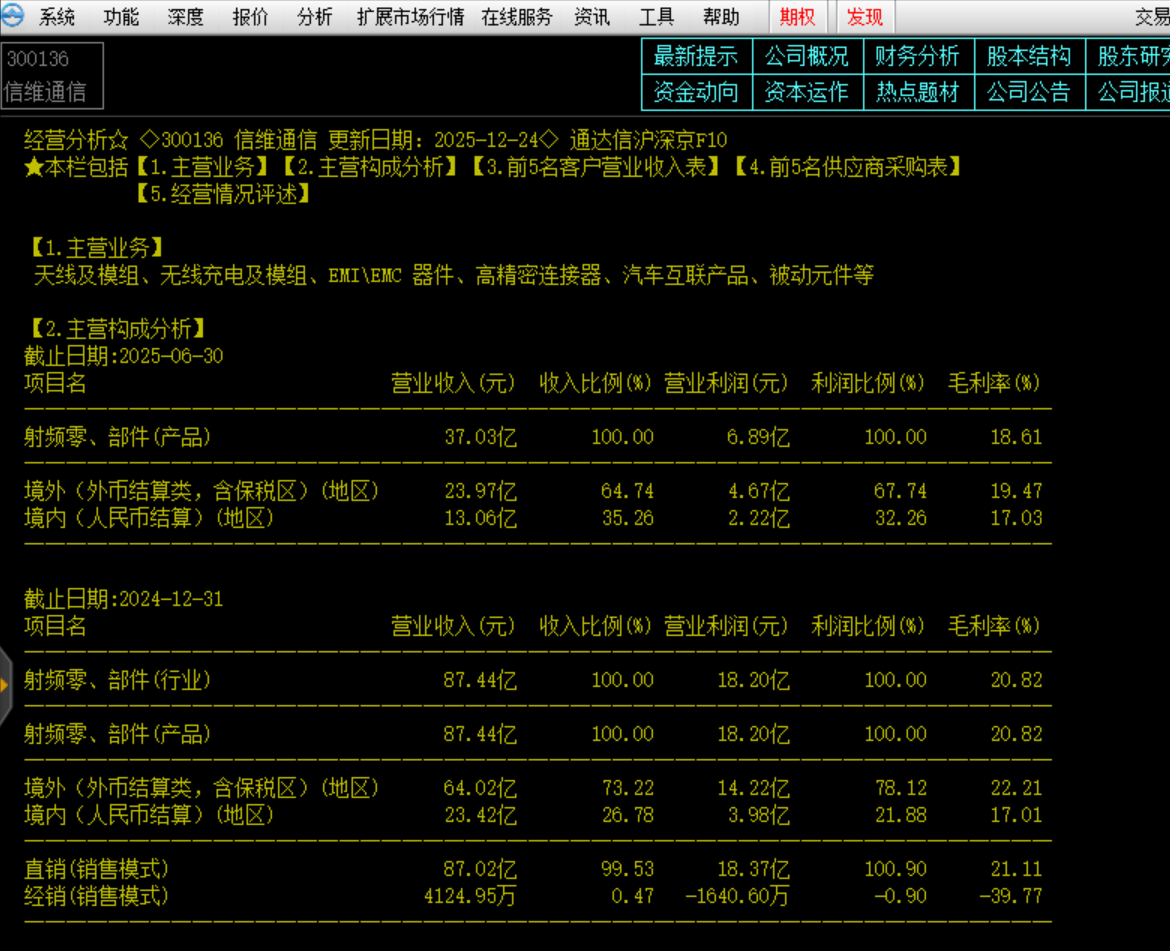Switch to the 资金动向 tab

(x=696, y=92)
